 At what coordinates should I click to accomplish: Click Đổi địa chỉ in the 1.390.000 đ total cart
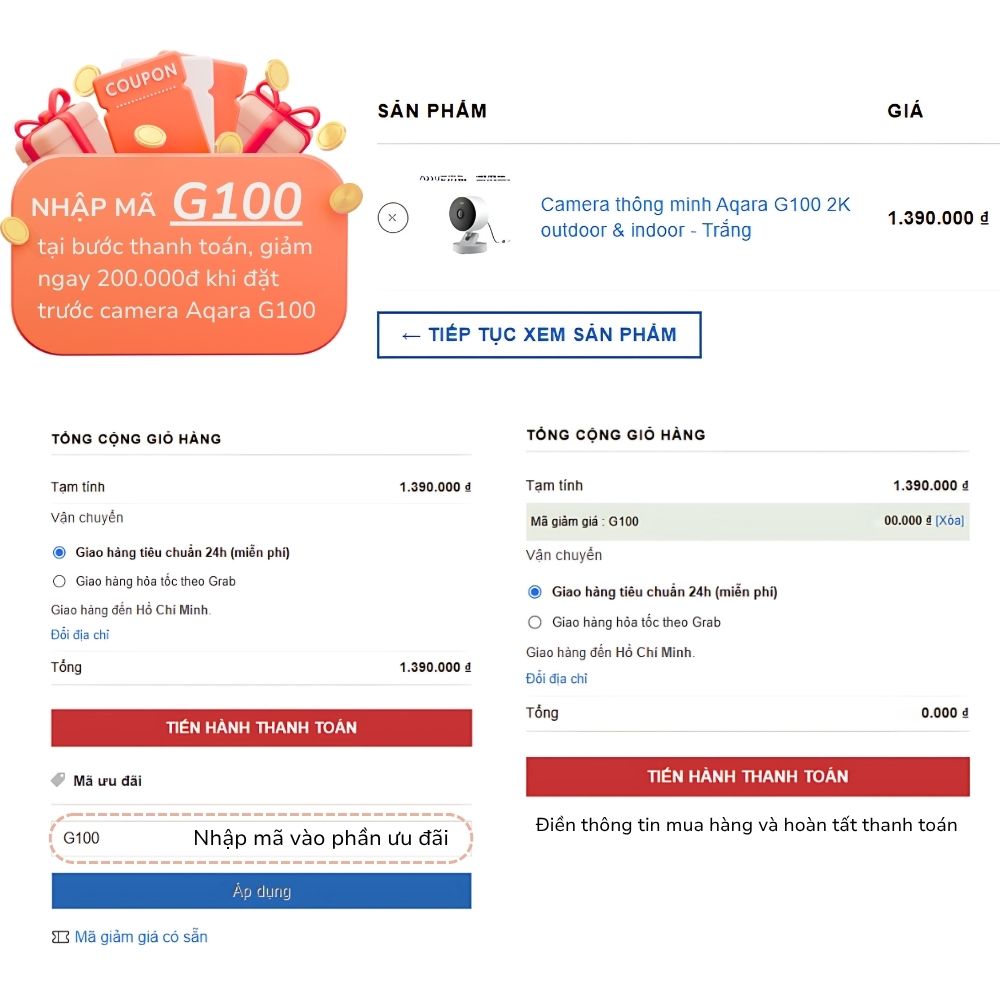(80, 635)
